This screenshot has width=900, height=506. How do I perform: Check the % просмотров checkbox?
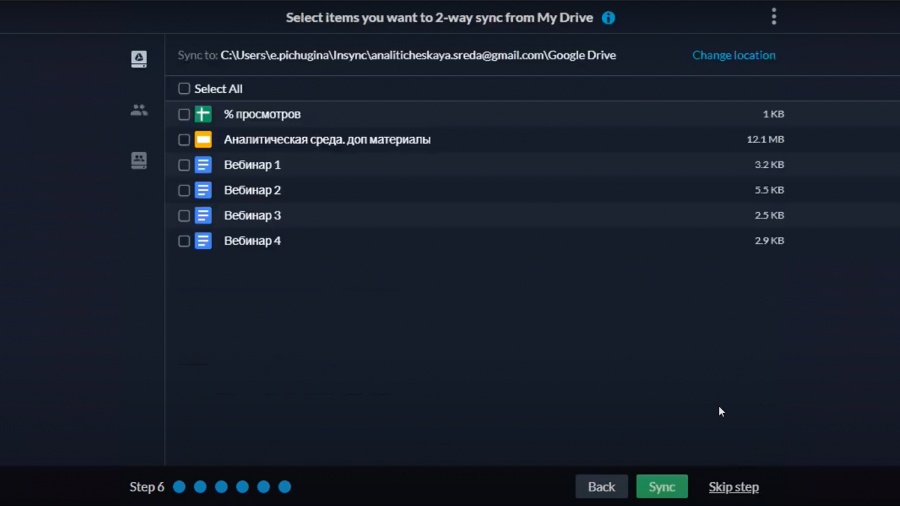click(184, 114)
